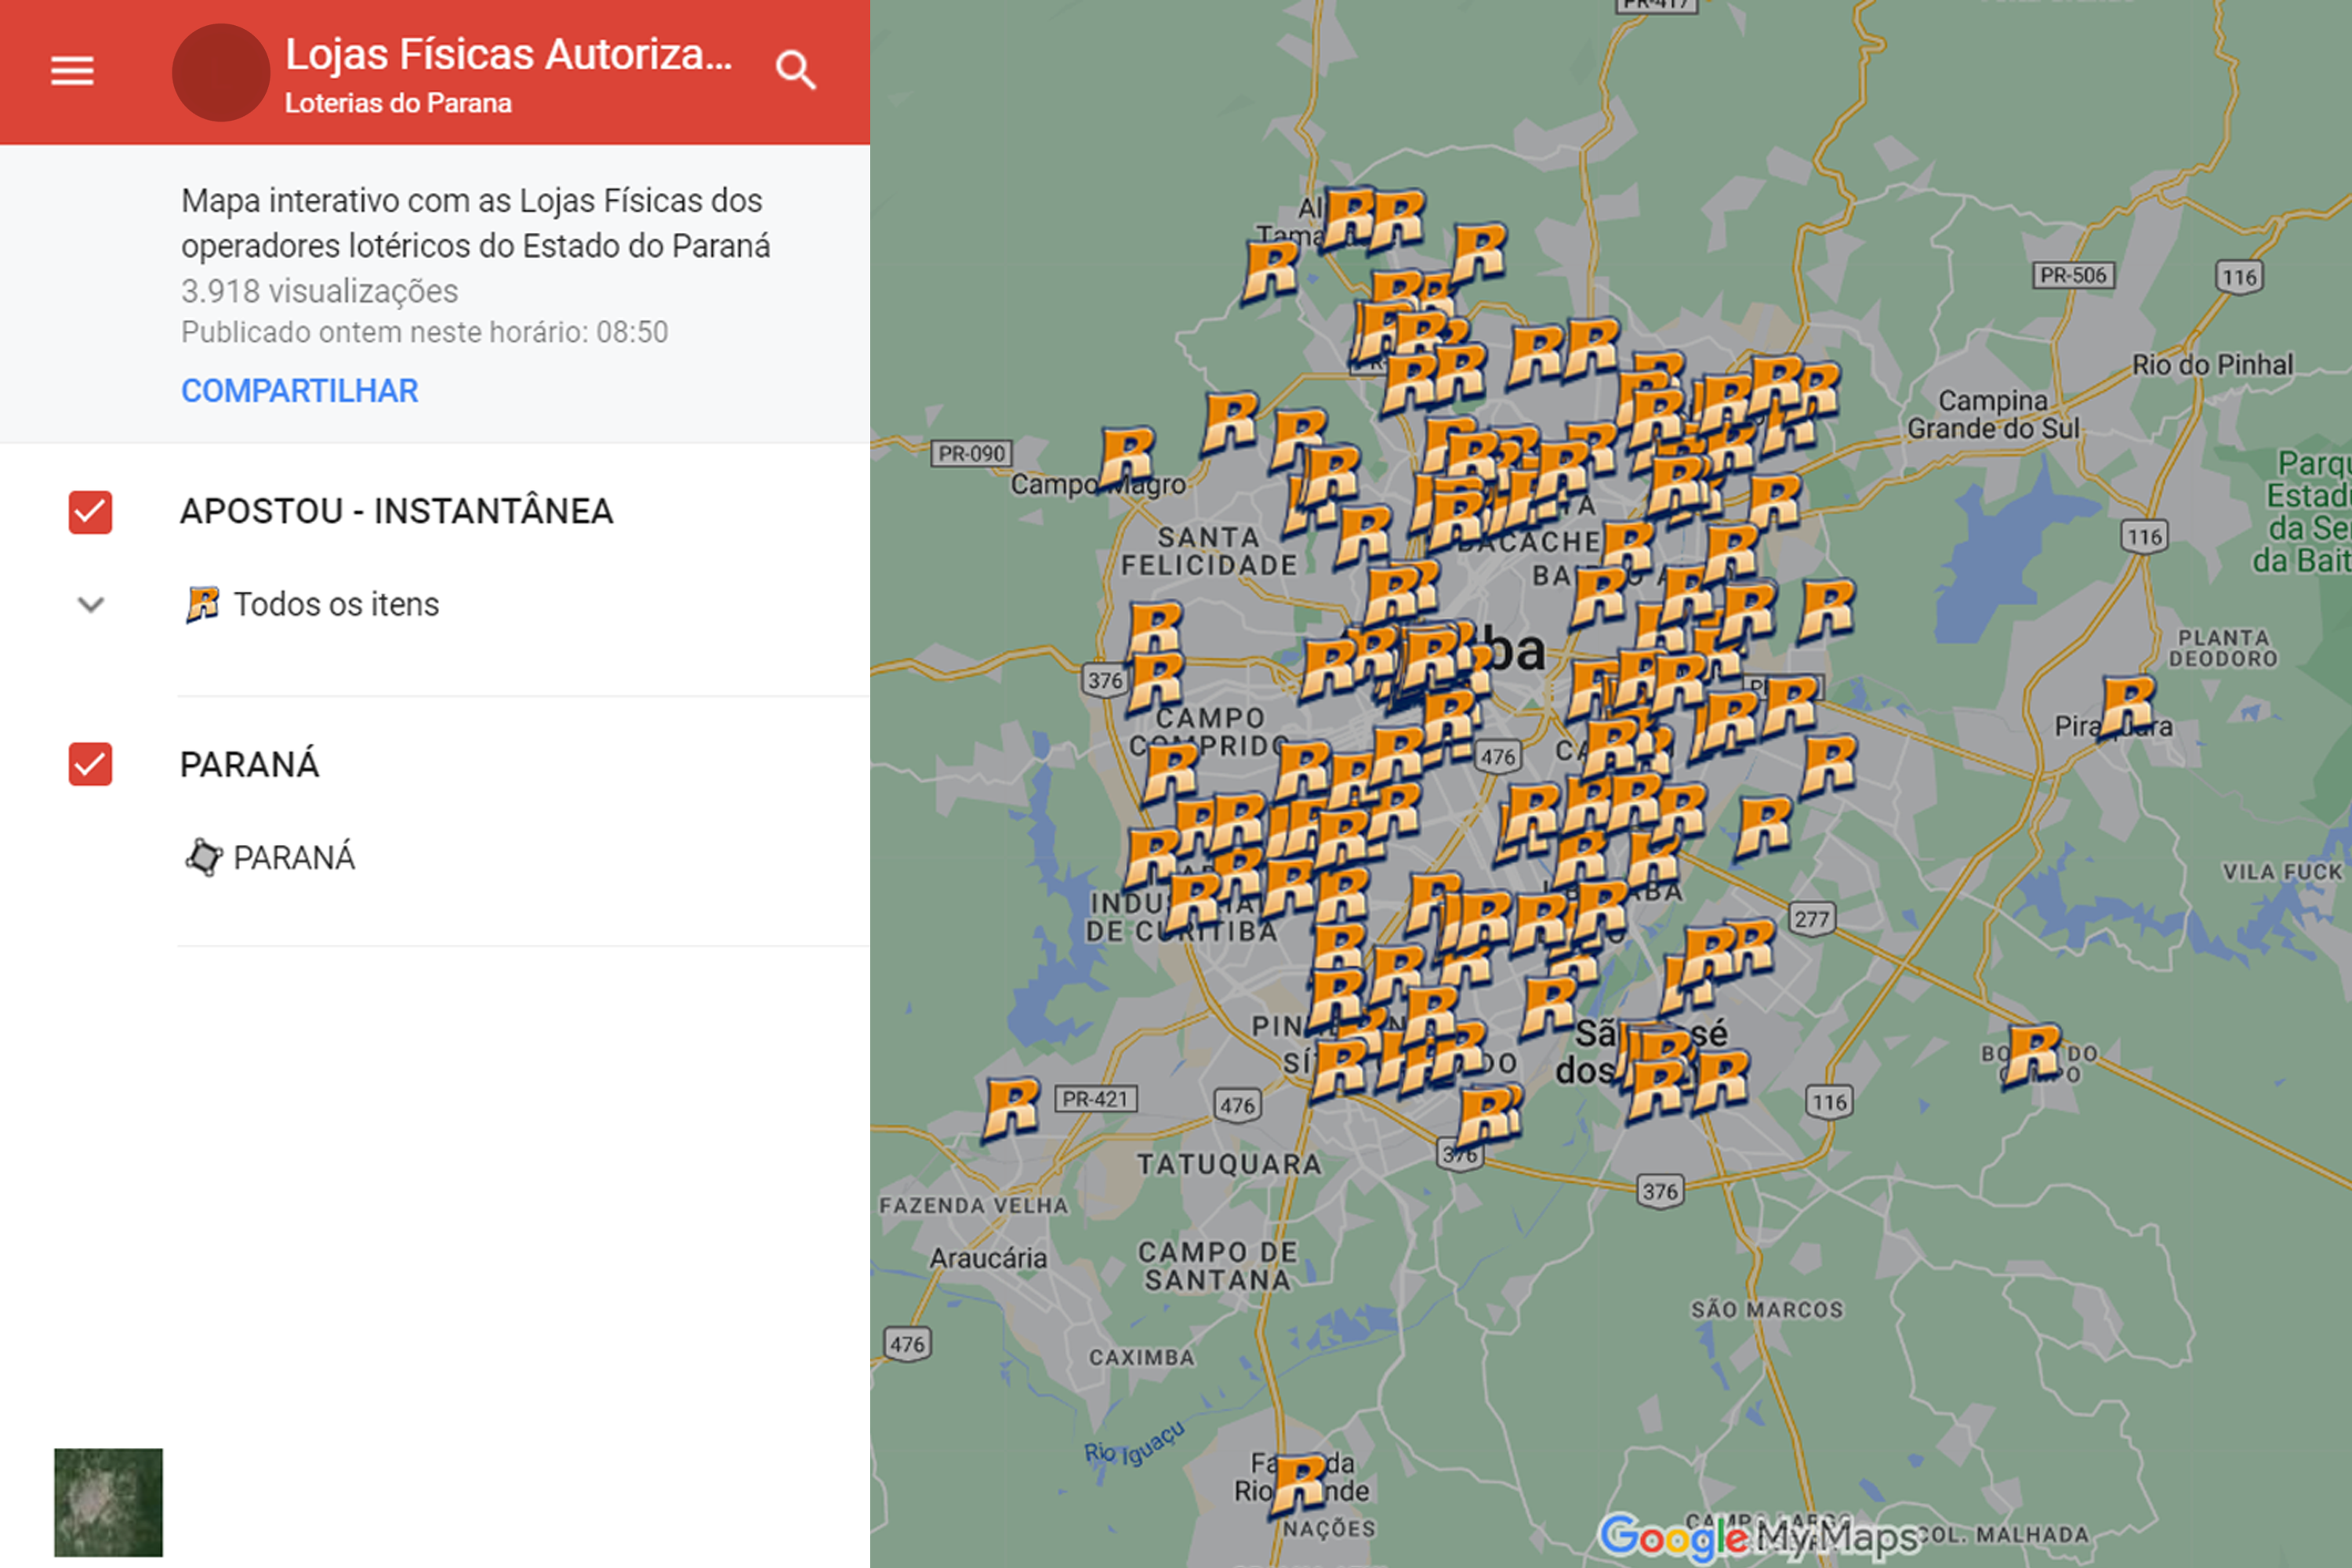The width and height of the screenshot is (2352, 1568).
Task: Open the hamburger menu in the header
Action: click(72, 71)
